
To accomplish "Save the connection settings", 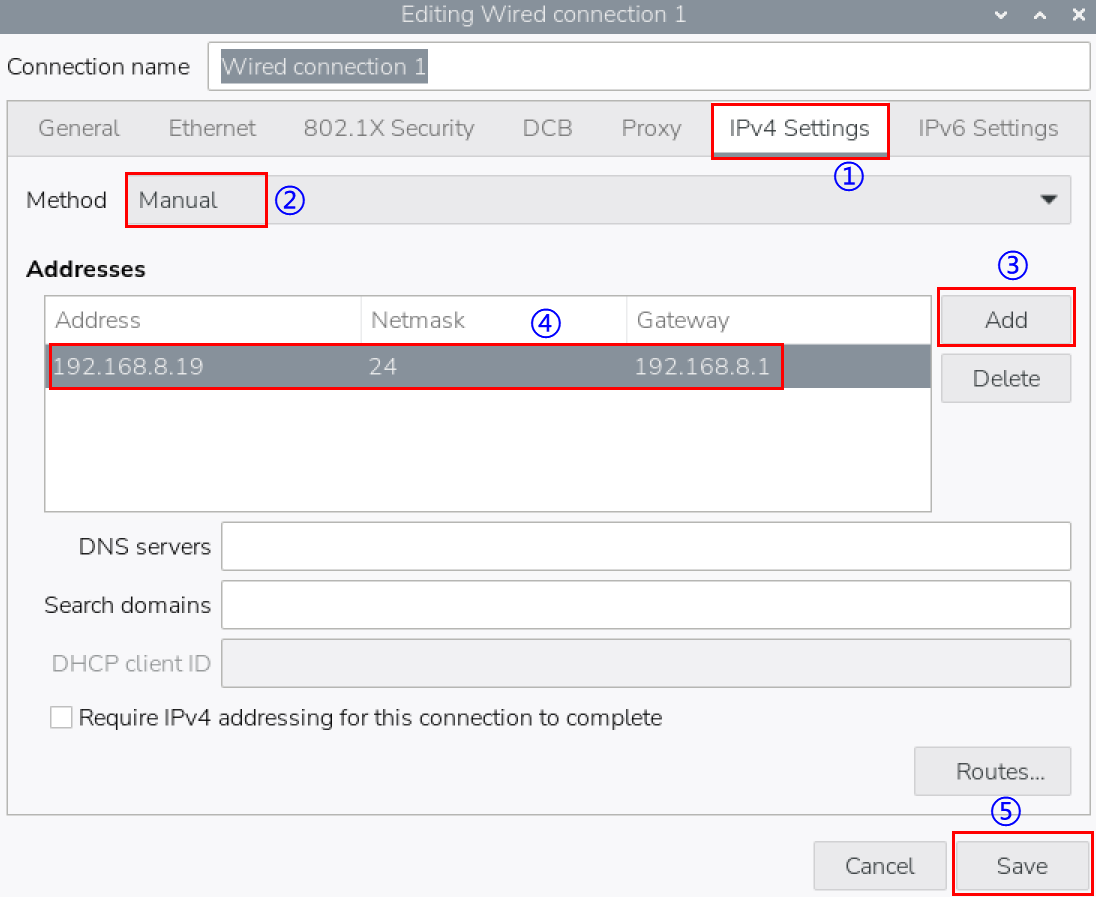I will (x=1021, y=866).
